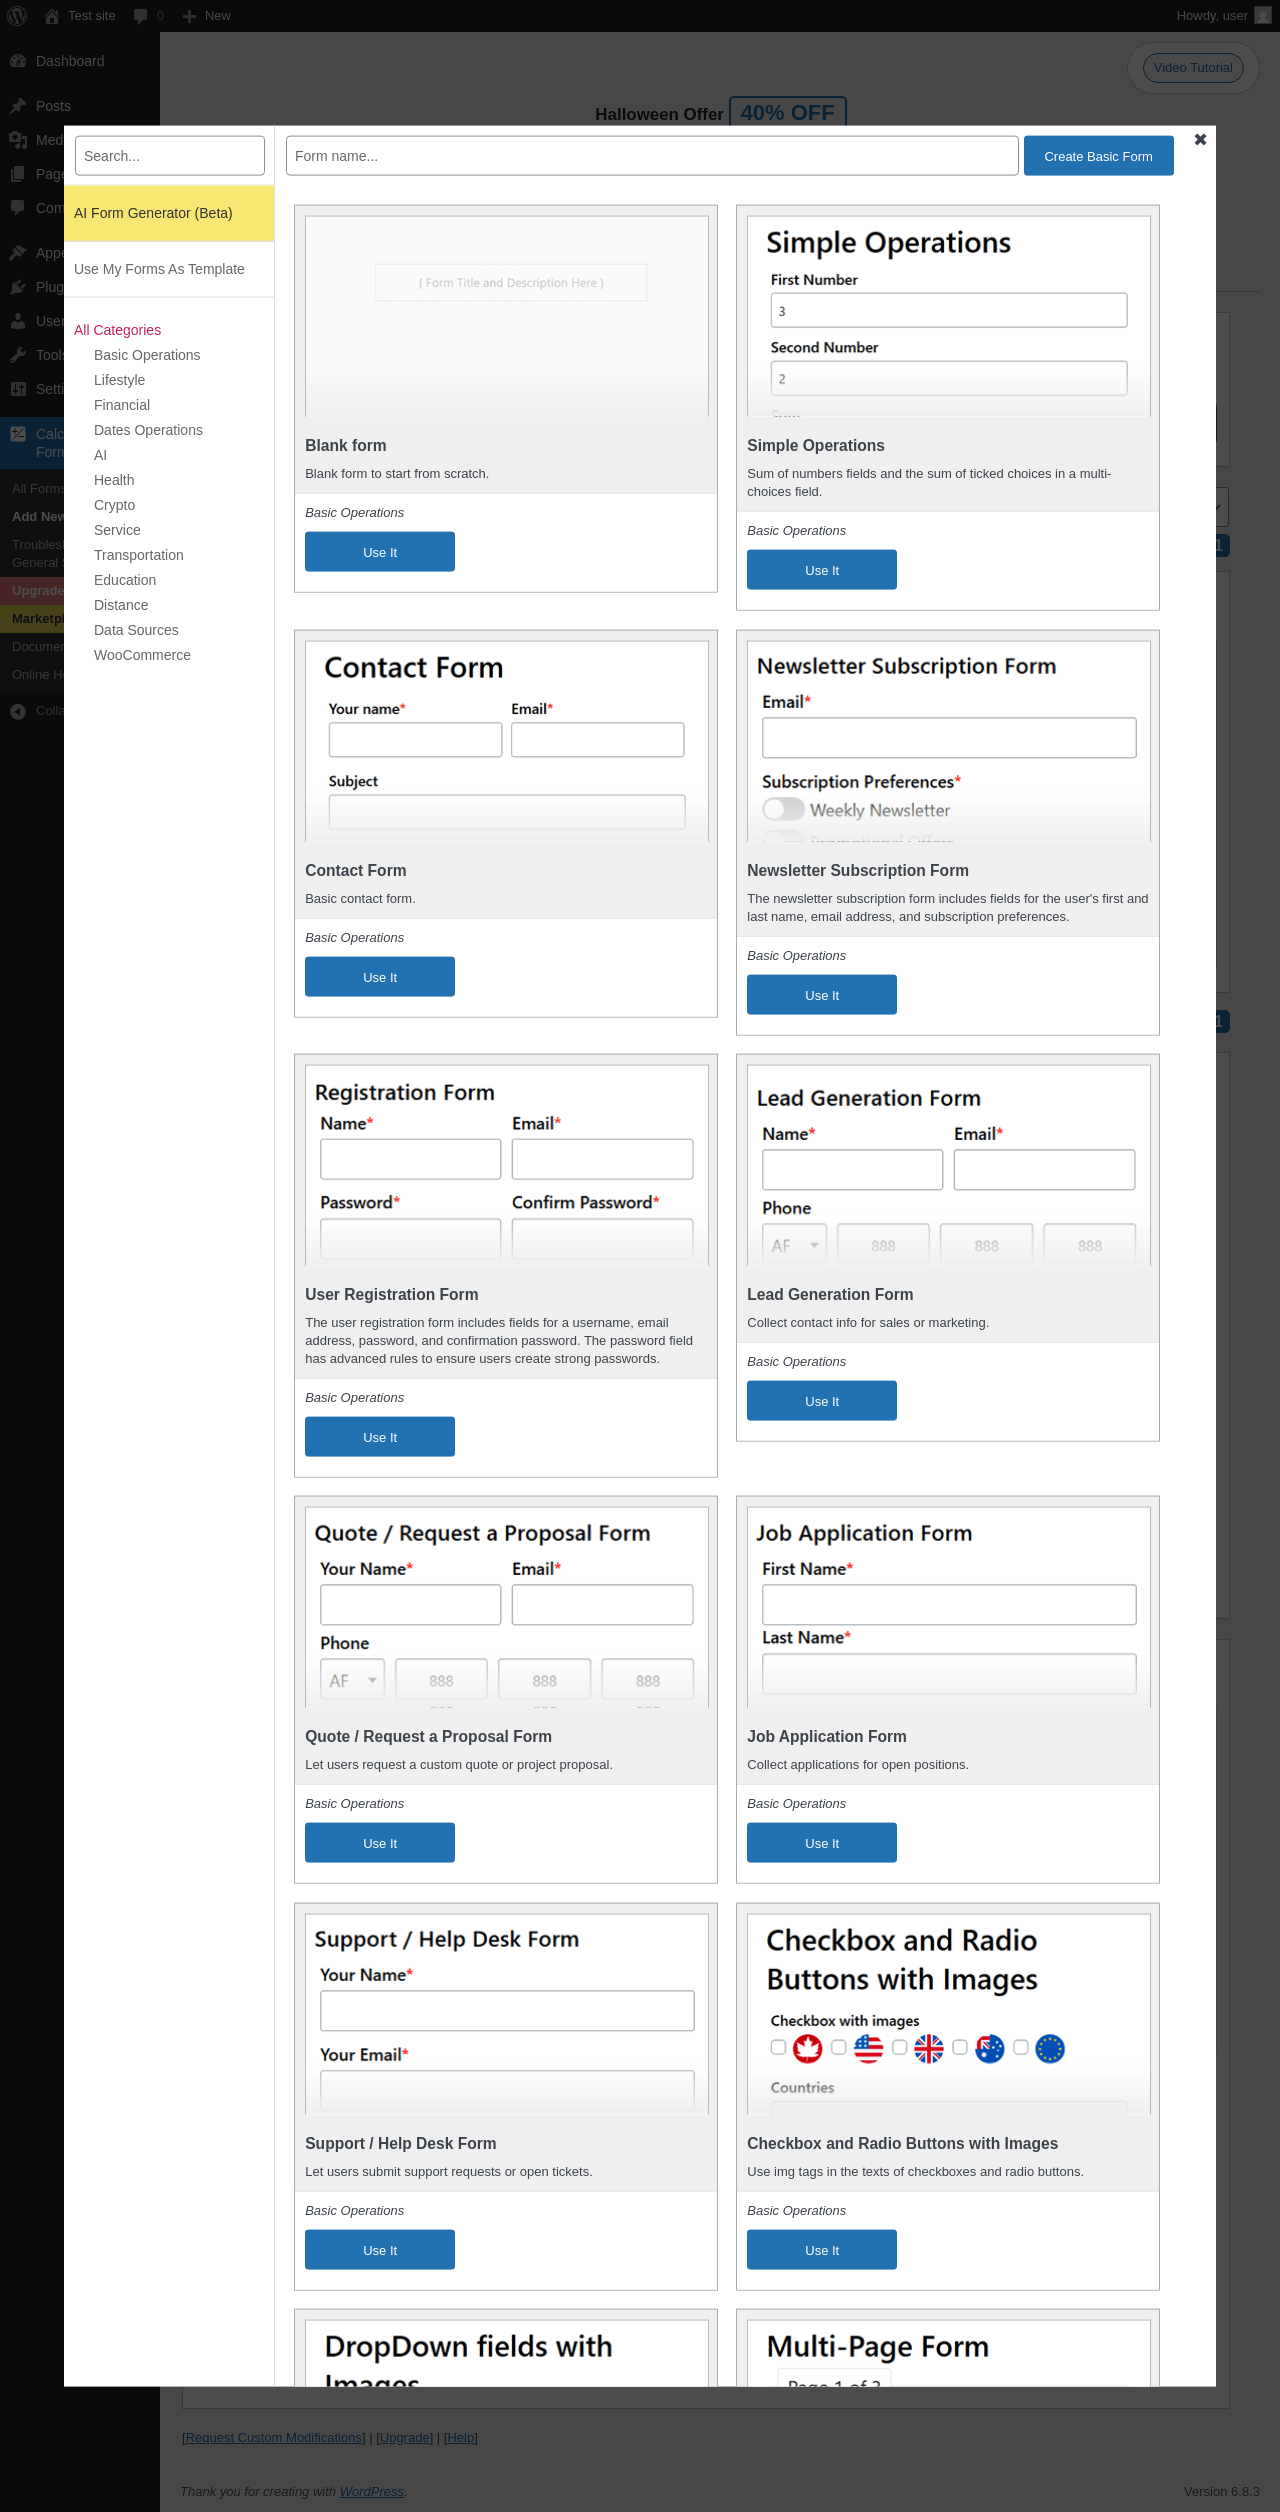Toggle the Weekly Newsletter switch

(783, 809)
